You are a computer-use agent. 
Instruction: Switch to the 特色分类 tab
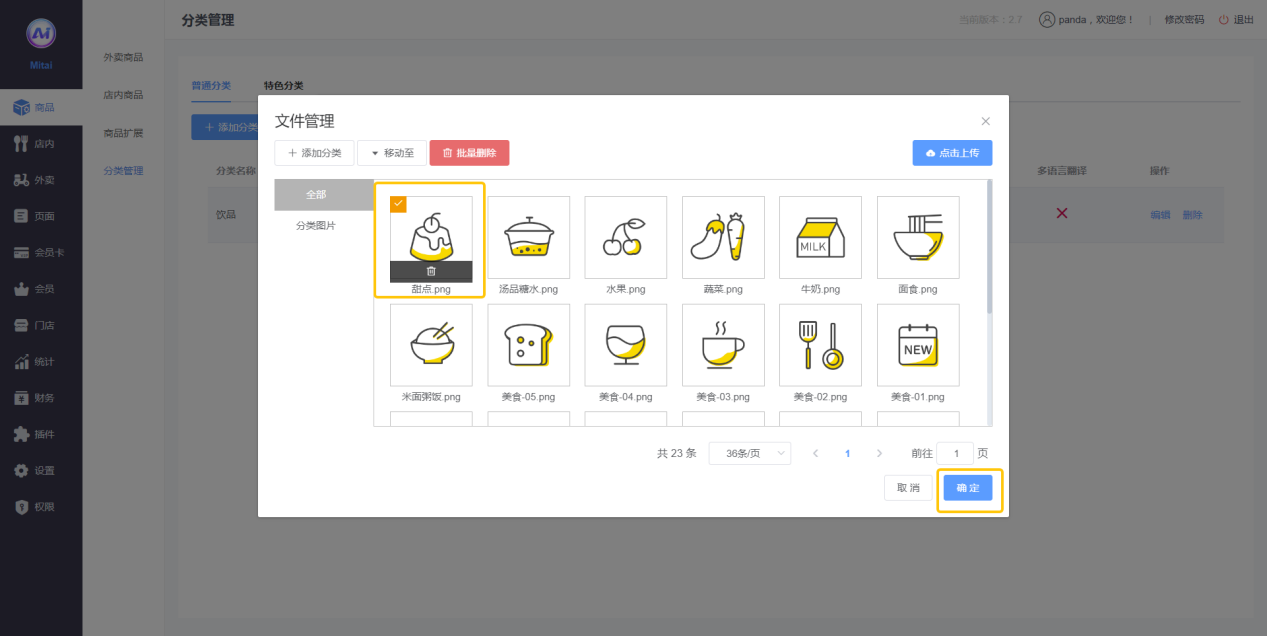click(x=283, y=86)
